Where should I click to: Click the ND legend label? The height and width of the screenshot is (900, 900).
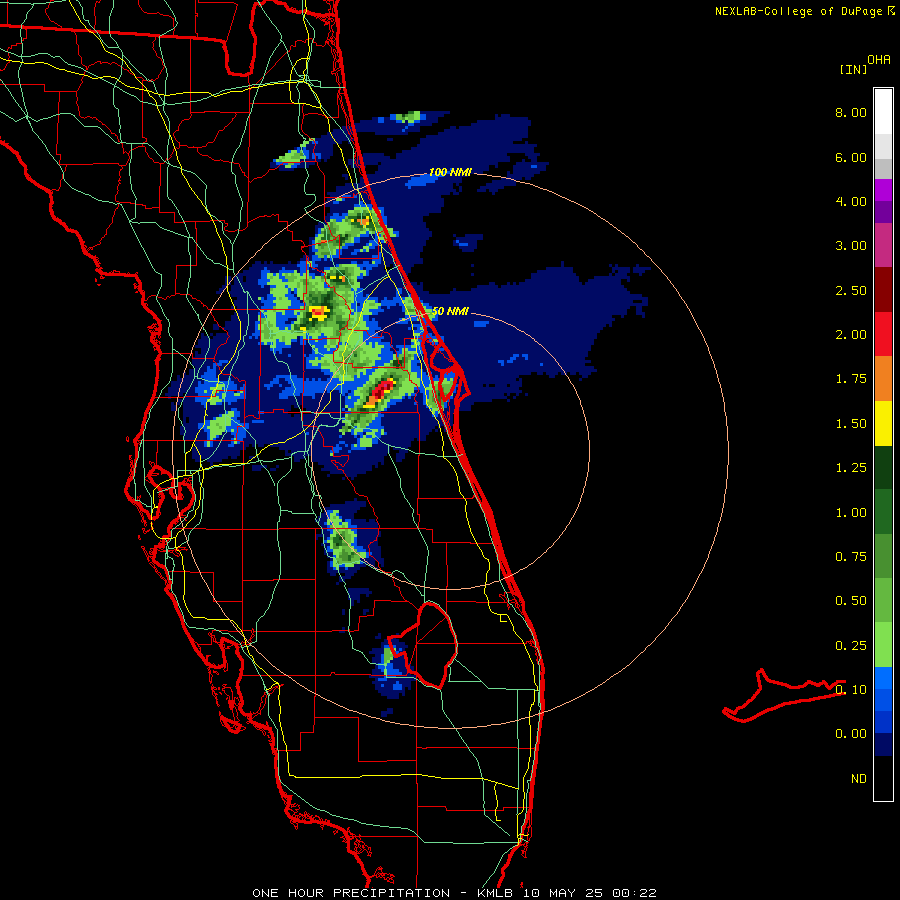[859, 779]
